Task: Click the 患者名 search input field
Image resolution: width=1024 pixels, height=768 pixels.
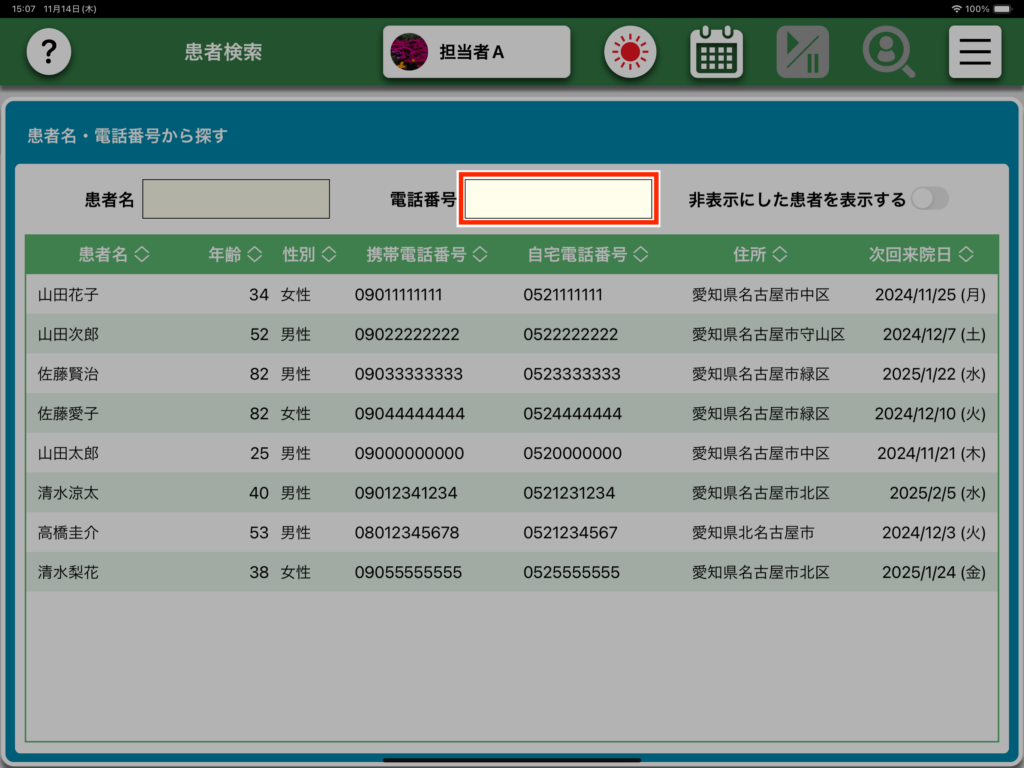Action: [236, 199]
